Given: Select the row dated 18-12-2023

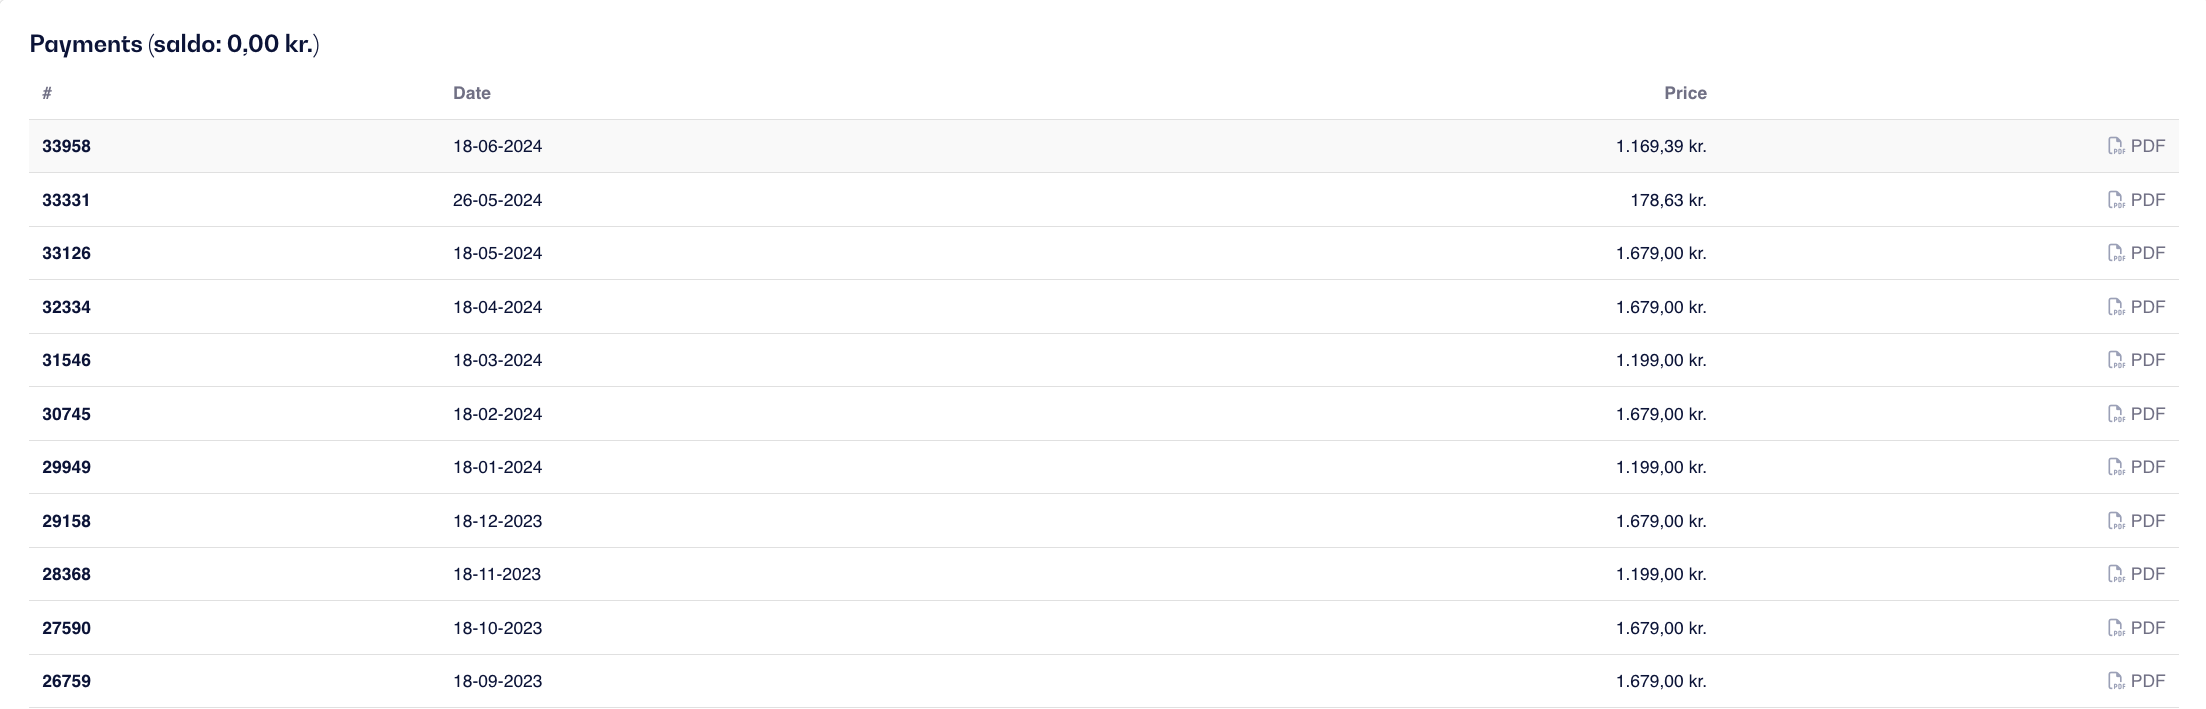Looking at the screenshot, I should coord(1103,521).
